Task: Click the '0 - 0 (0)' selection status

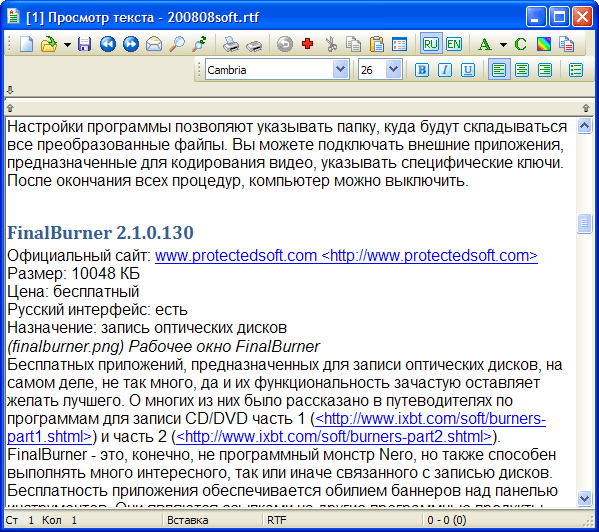Action: 447,520
